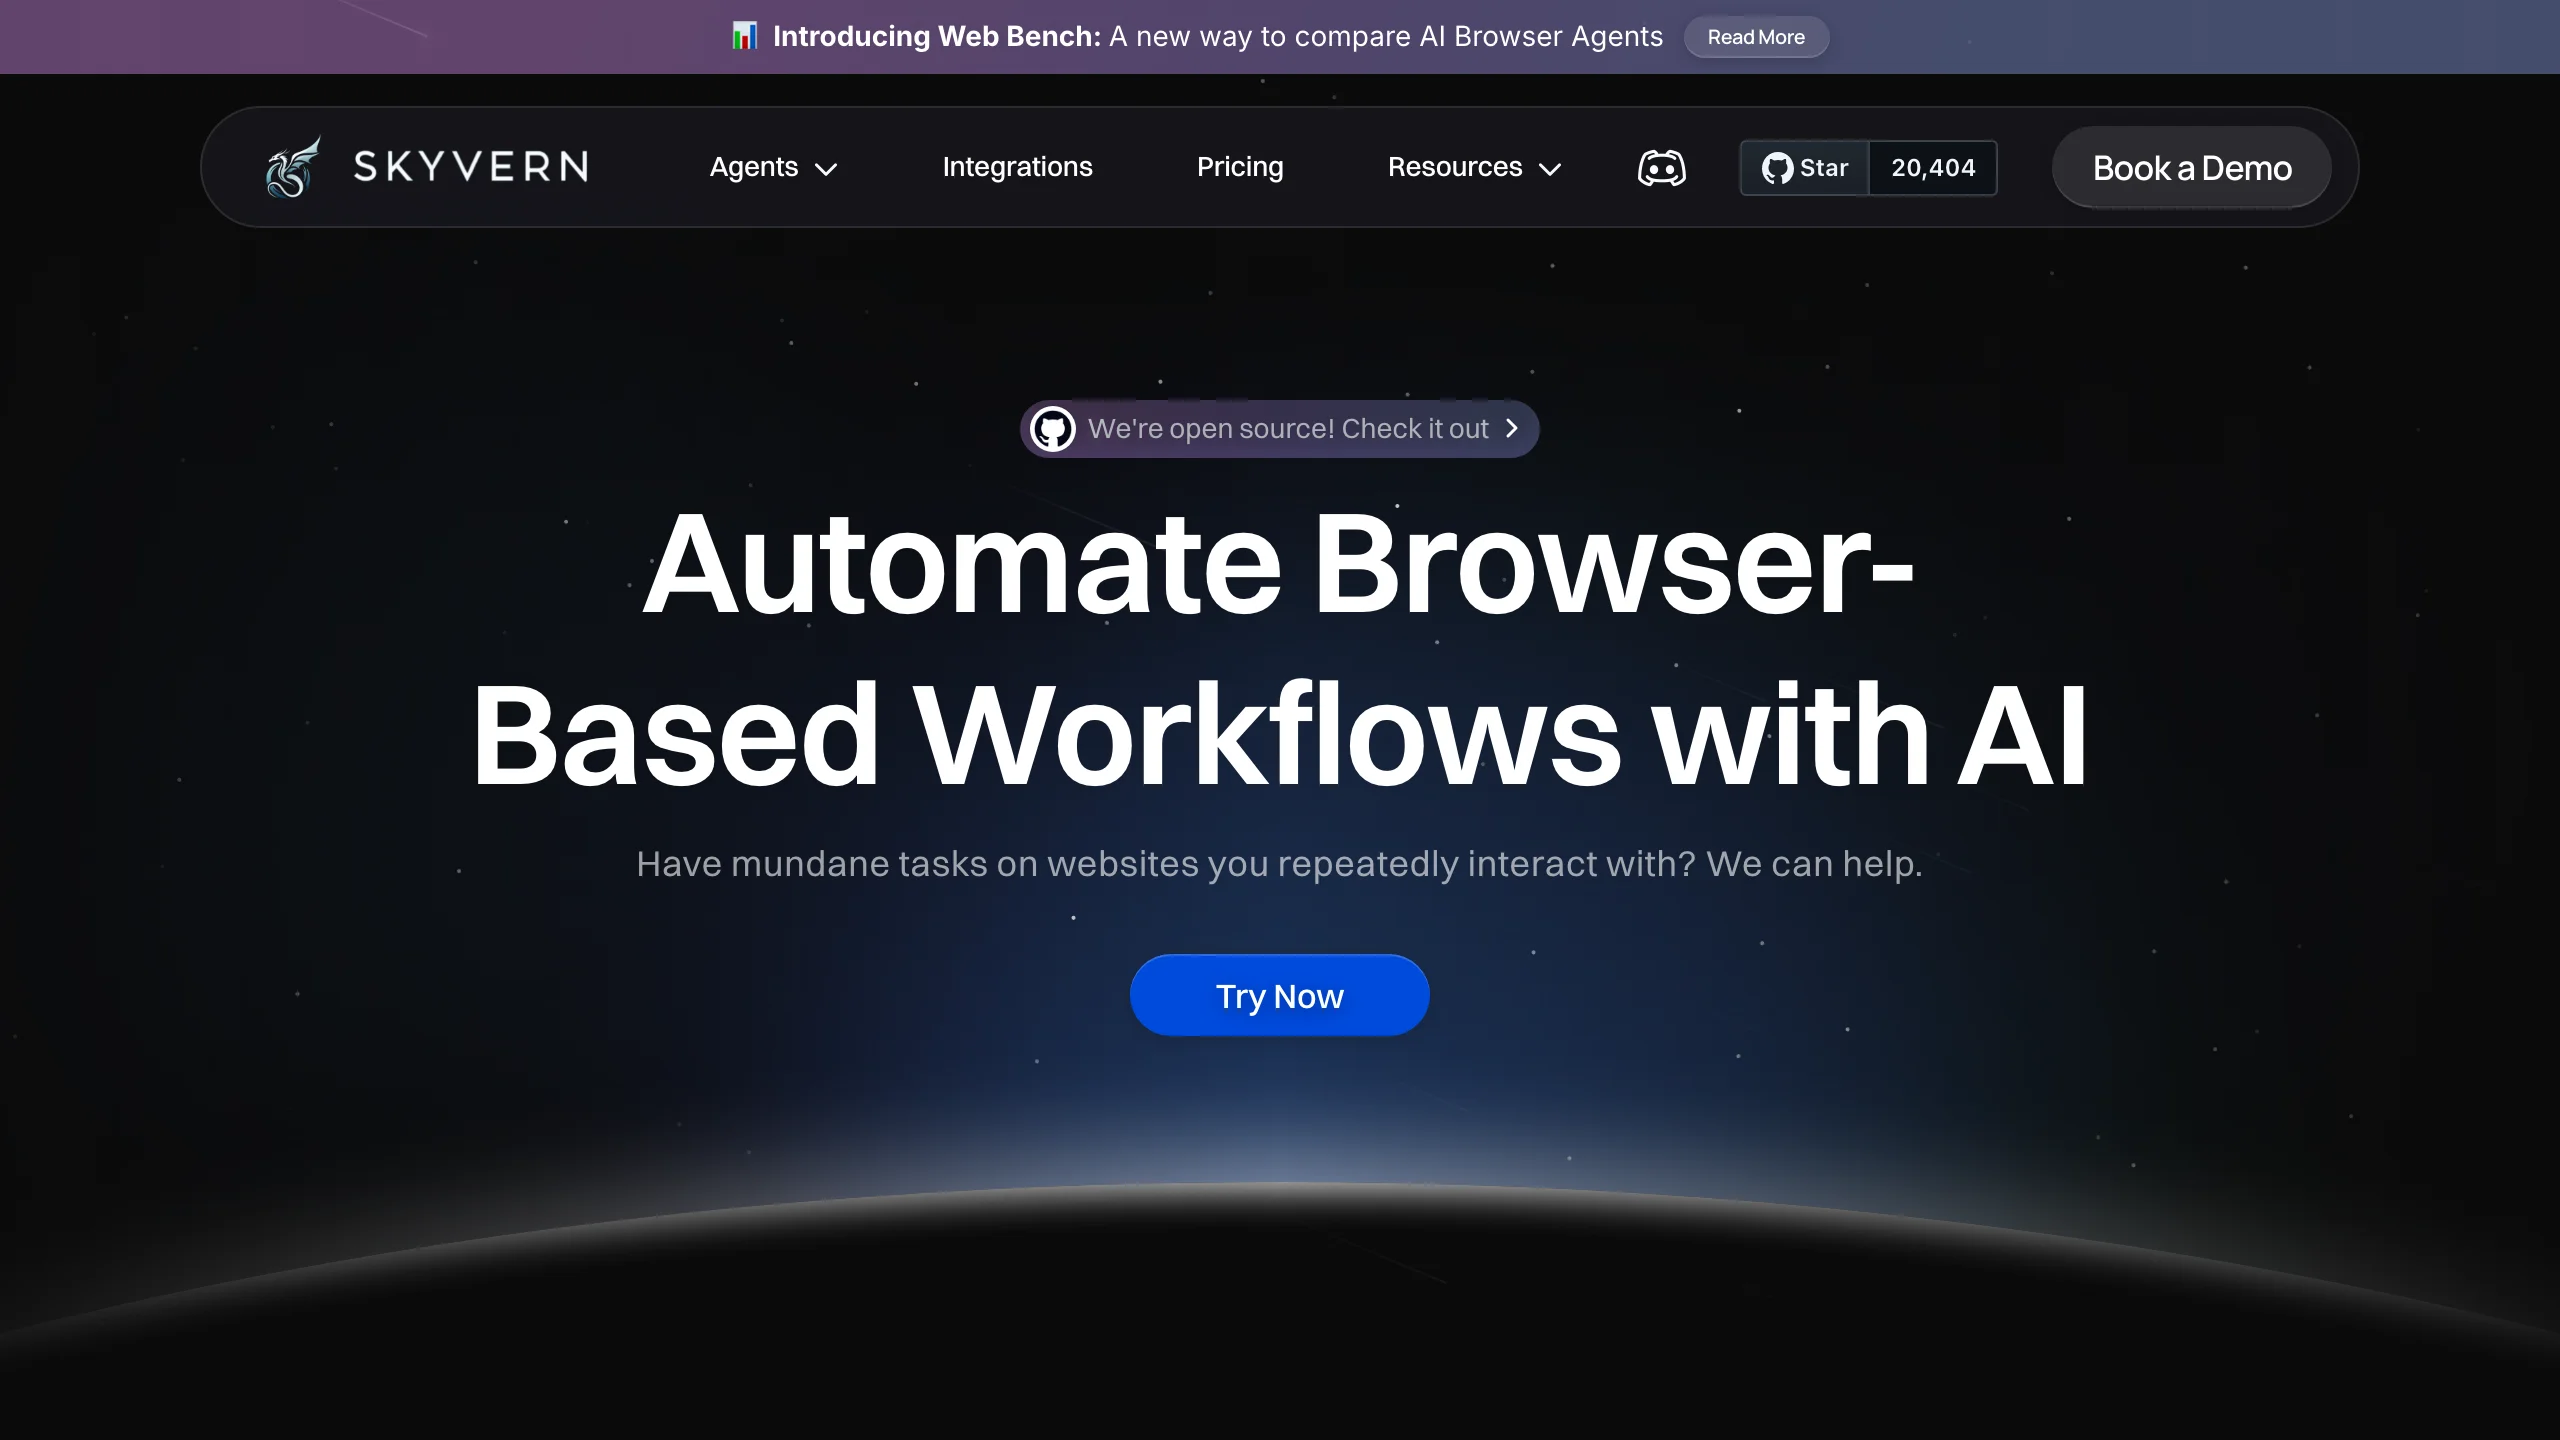Image resolution: width=2560 pixels, height=1440 pixels.
Task: Navigate to the Pricing page
Action: (x=1240, y=167)
